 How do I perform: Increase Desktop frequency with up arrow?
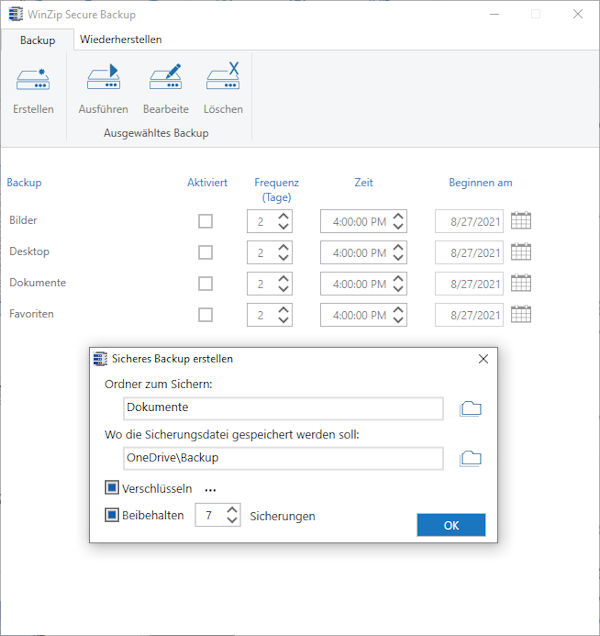click(x=283, y=247)
